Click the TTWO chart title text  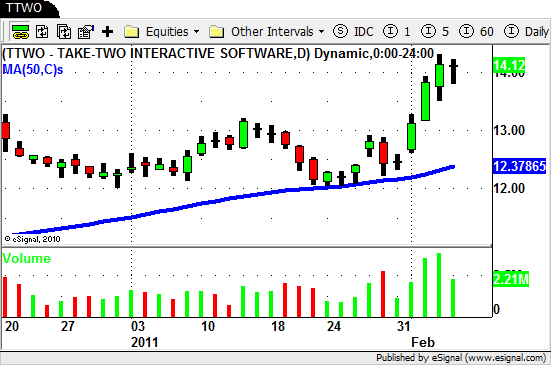pyautogui.click(x=218, y=54)
